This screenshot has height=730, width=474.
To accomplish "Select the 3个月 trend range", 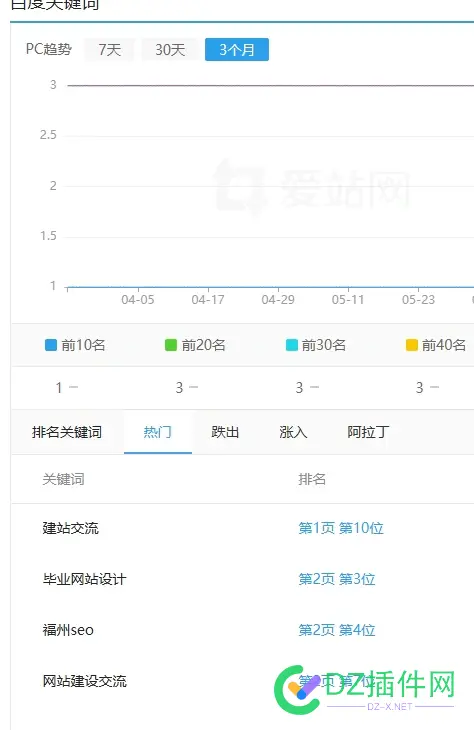I will 237,50.
